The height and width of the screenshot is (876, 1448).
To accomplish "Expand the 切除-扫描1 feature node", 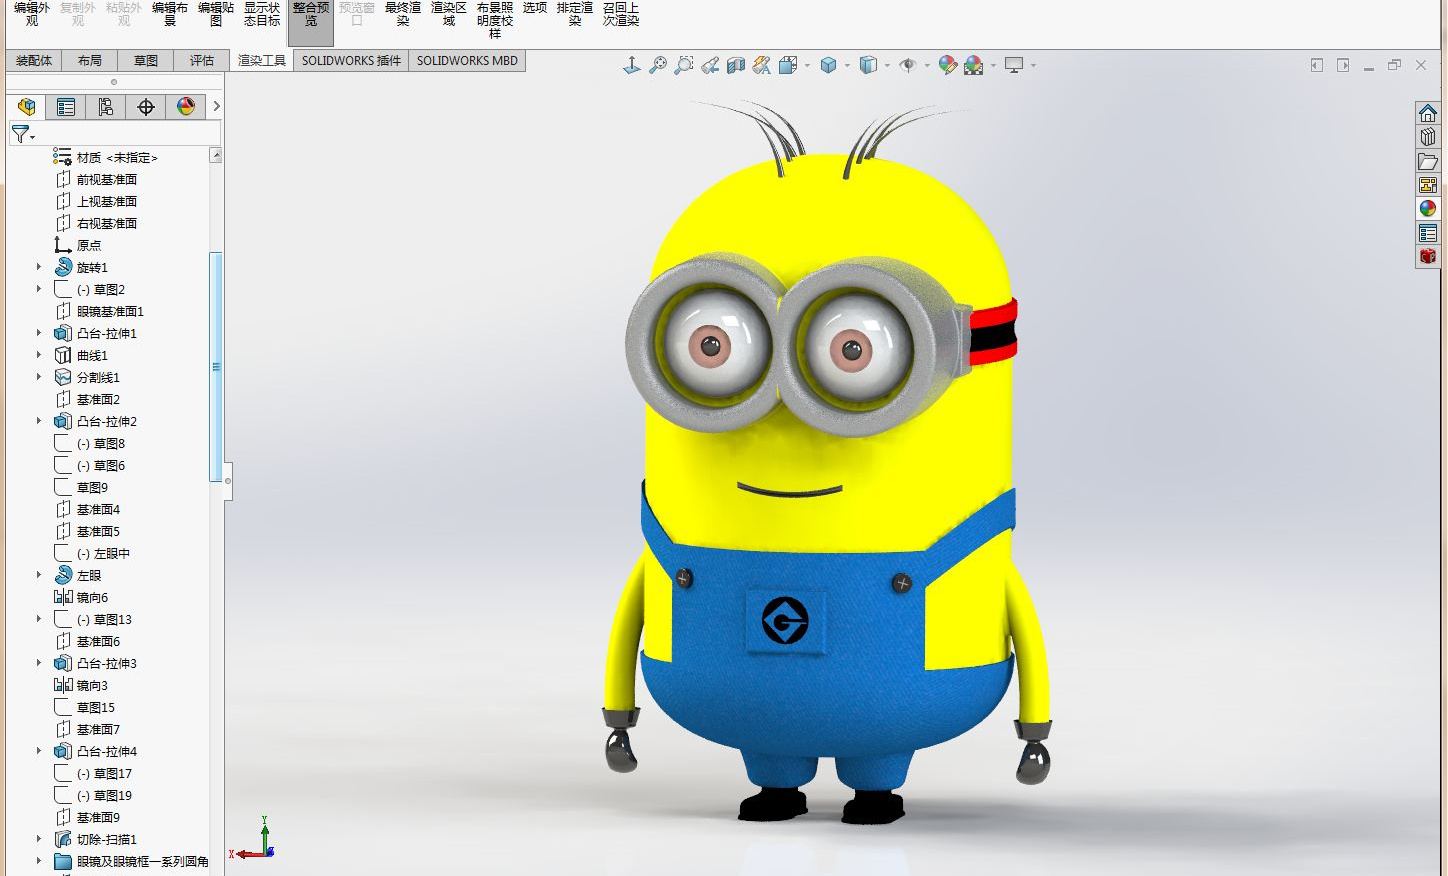I will (x=39, y=839).
